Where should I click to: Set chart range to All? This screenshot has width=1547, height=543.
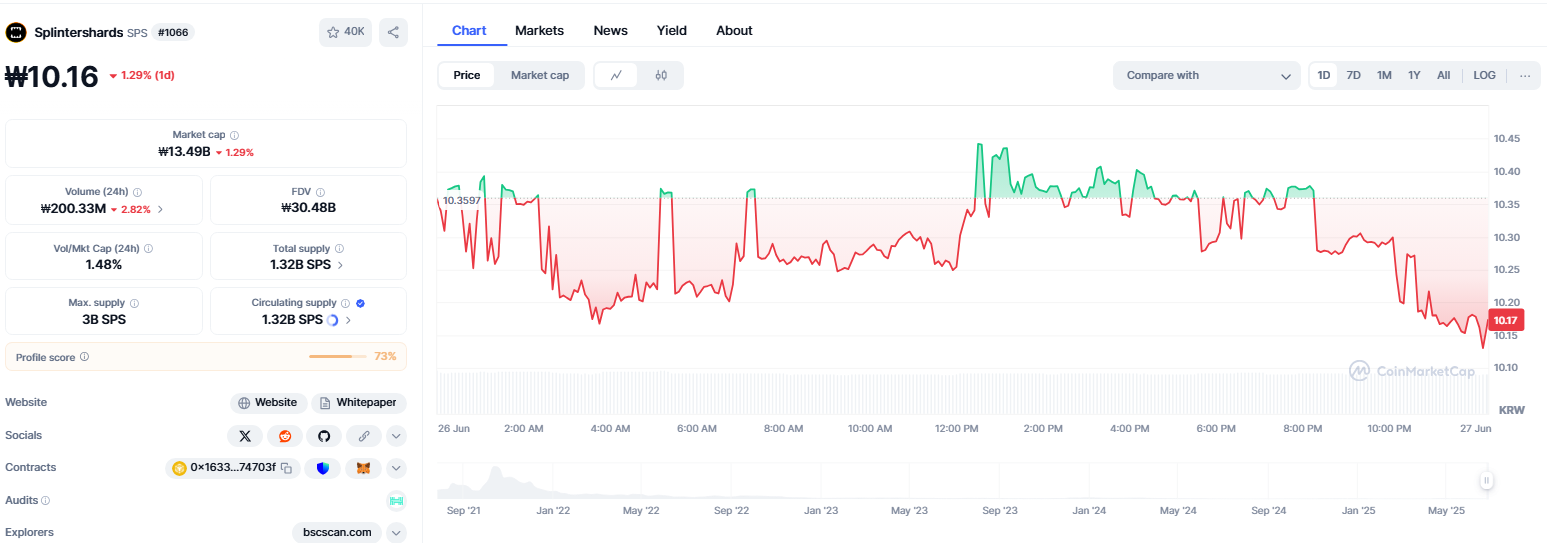1444,75
